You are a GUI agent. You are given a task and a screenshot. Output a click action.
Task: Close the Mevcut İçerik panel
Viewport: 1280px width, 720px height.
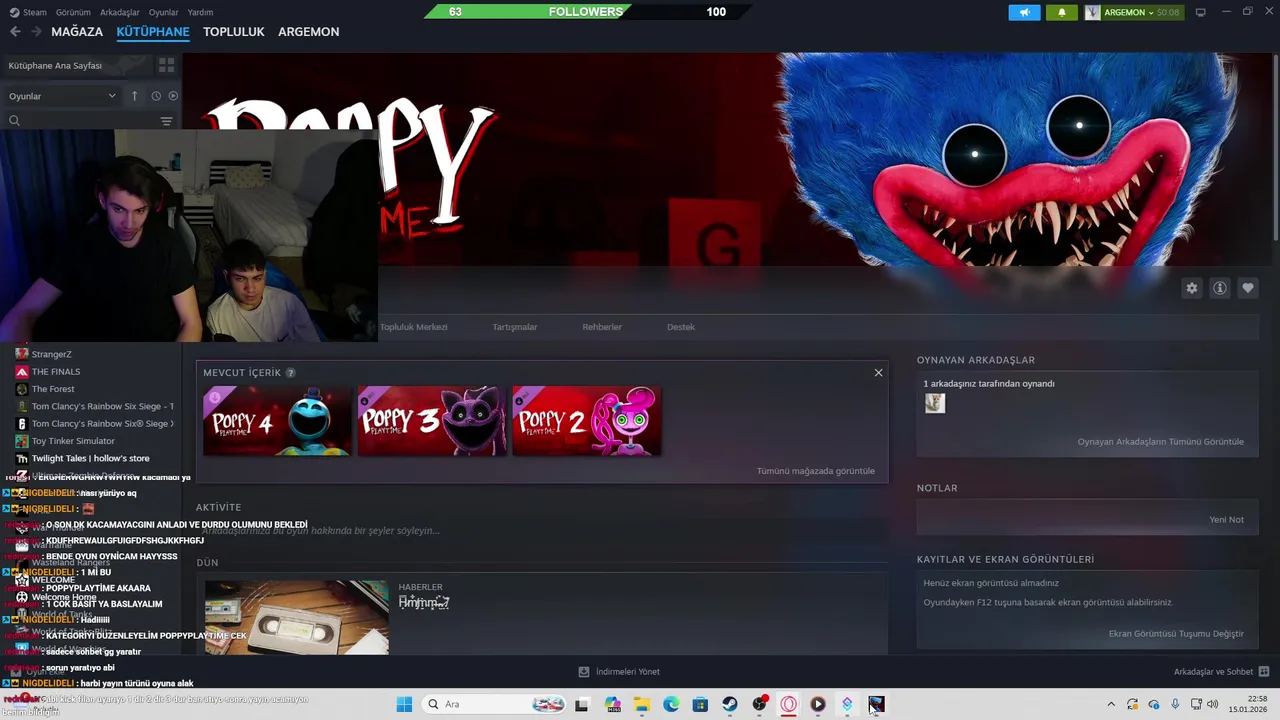878,373
